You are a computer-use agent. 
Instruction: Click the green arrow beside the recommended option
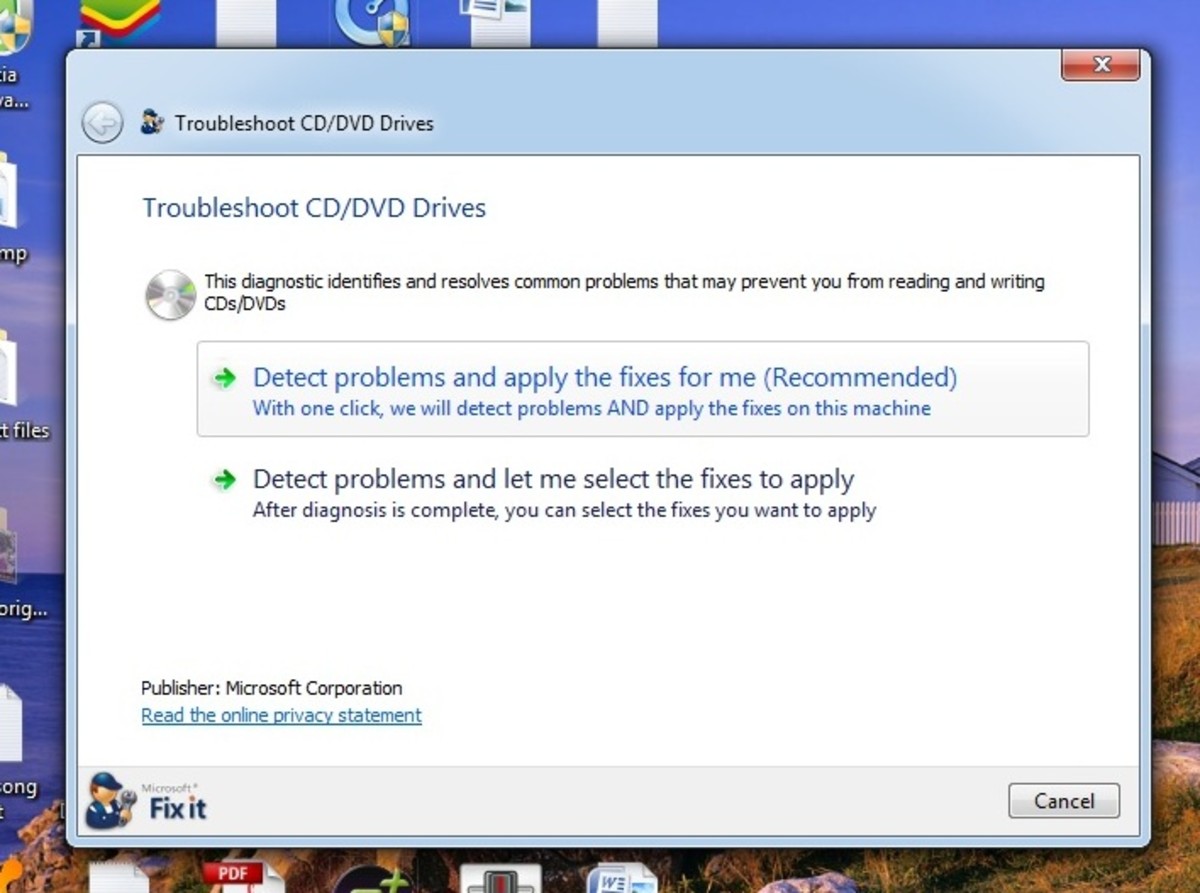coord(224,378)
